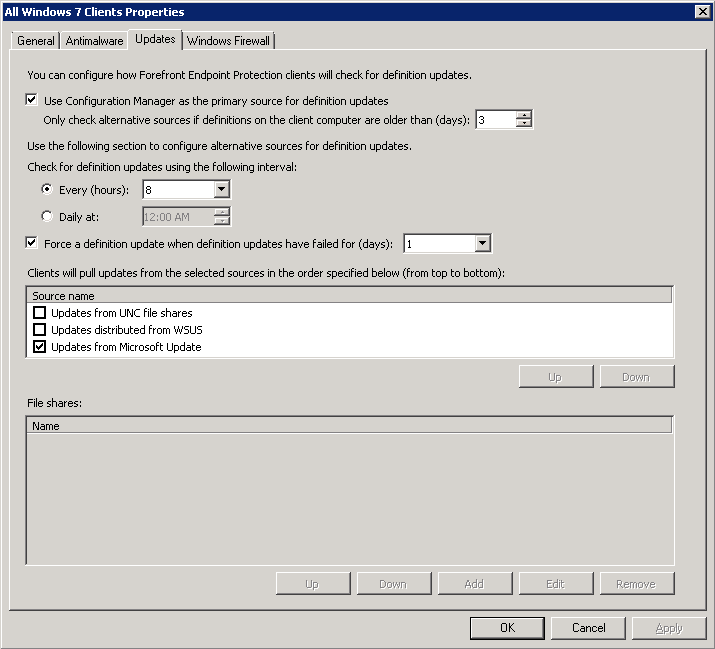Decrease the alternative sources days value

(524, 124)
